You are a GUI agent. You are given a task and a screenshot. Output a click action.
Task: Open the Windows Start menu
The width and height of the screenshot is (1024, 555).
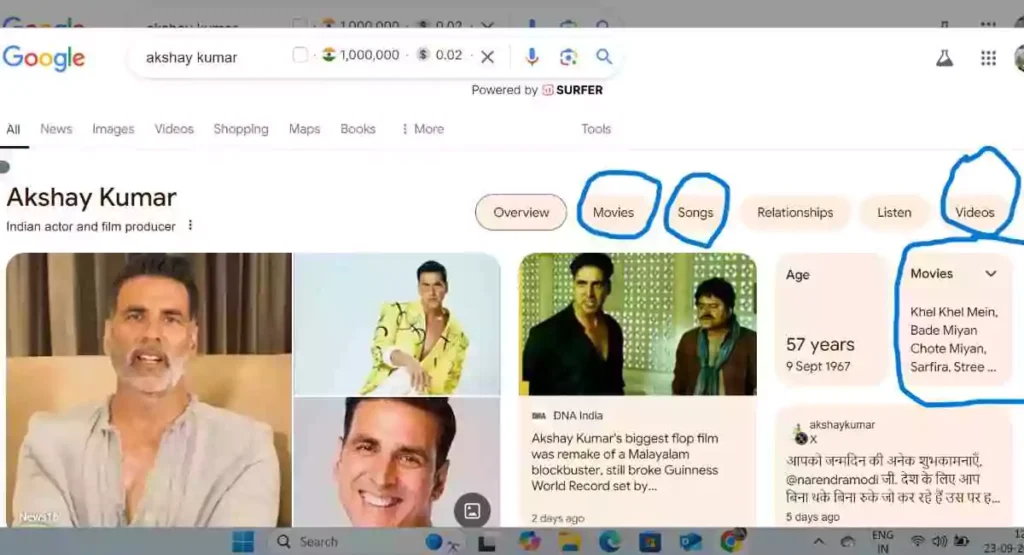pyautogui.click(x=243, y=542)
